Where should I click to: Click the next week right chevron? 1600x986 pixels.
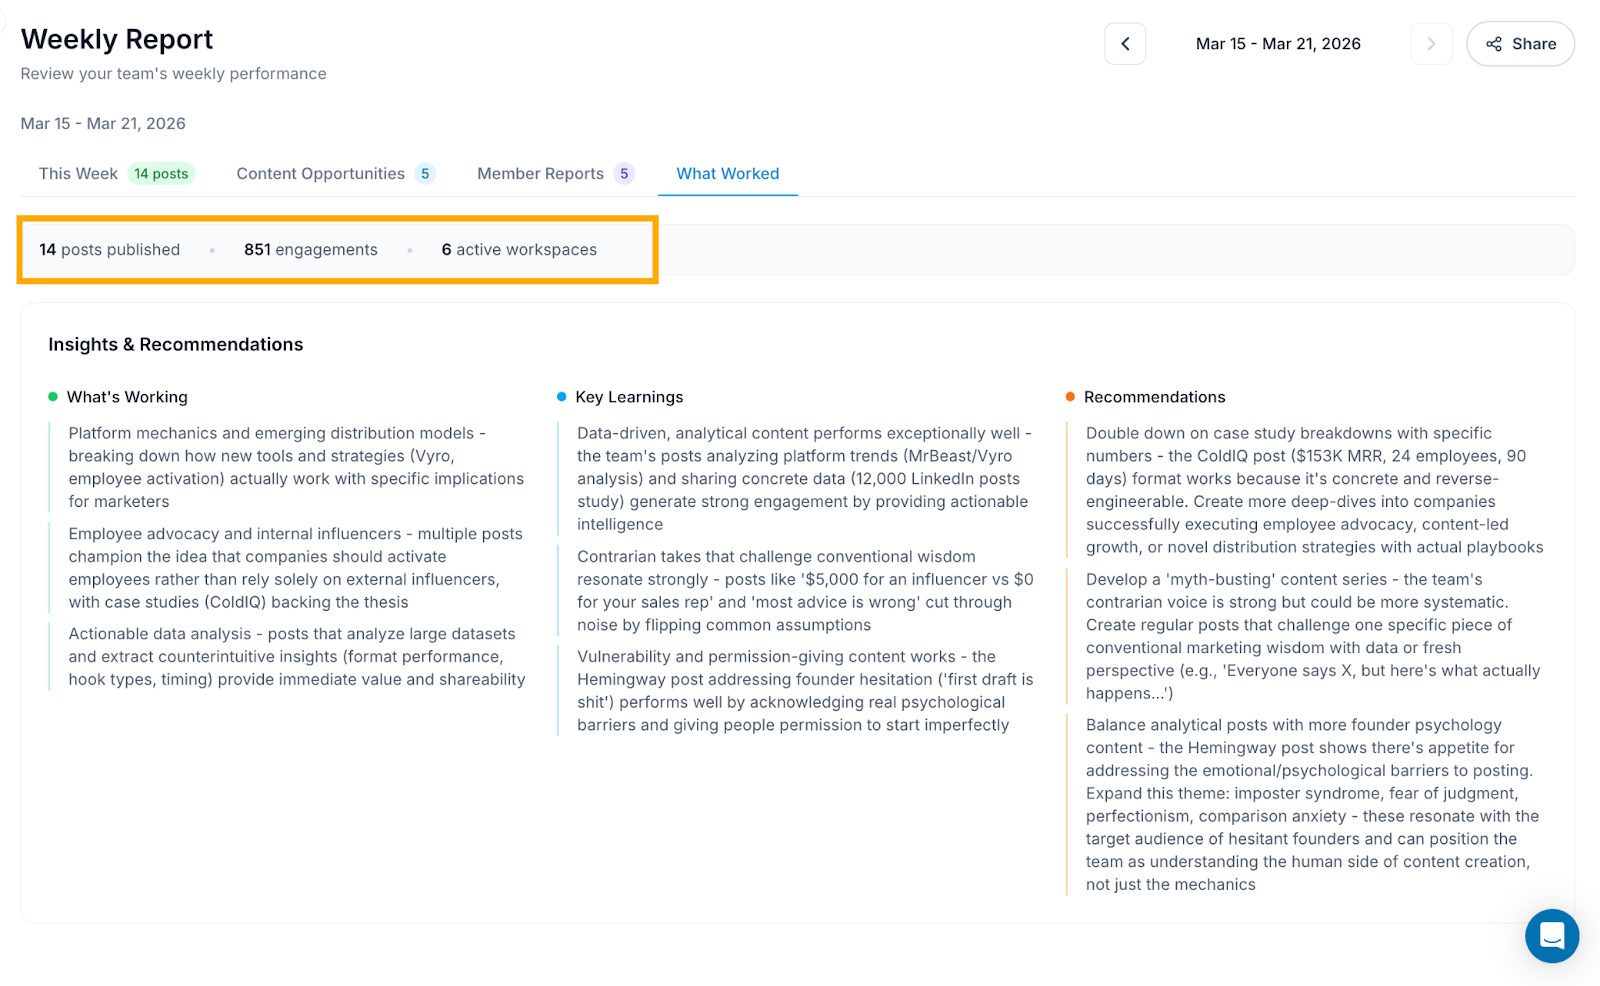[x=1431, y=44]
